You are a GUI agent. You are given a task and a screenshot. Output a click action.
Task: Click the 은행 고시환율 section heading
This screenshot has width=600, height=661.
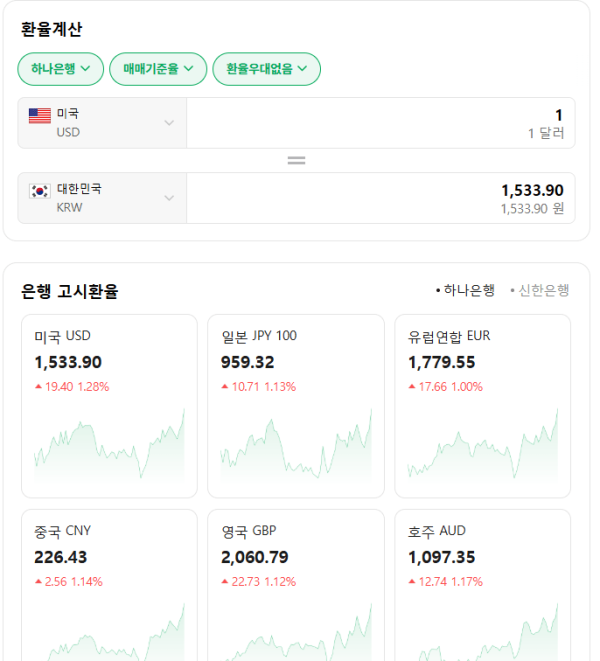click(x=70, y=291)
